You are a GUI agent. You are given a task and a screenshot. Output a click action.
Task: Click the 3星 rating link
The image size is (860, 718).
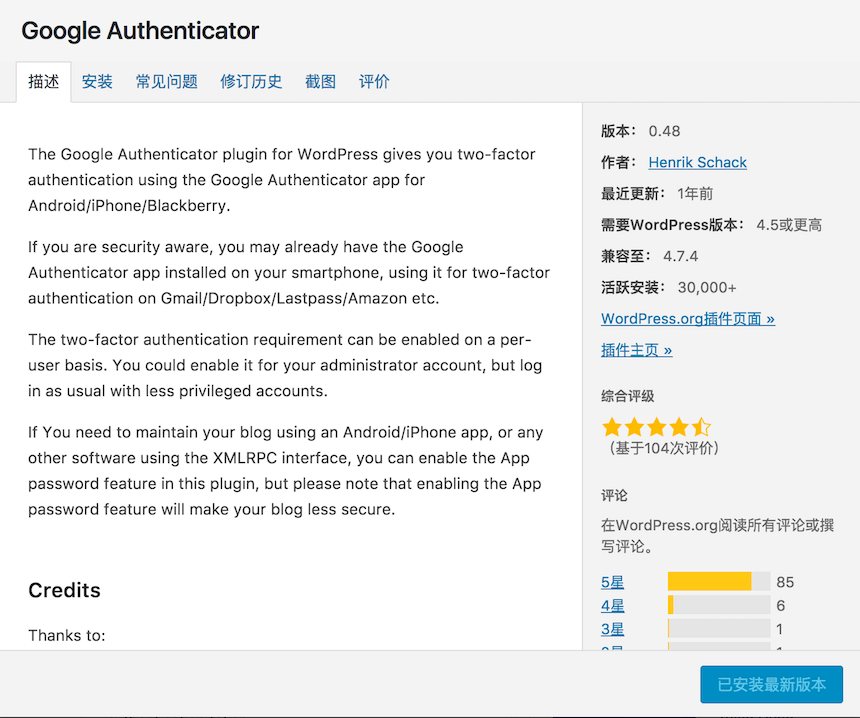(613, 629)
